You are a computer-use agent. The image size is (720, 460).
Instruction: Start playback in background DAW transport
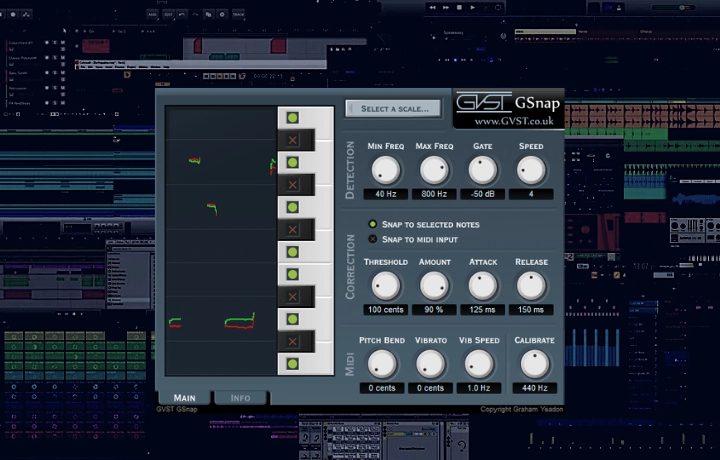[472, 7]
